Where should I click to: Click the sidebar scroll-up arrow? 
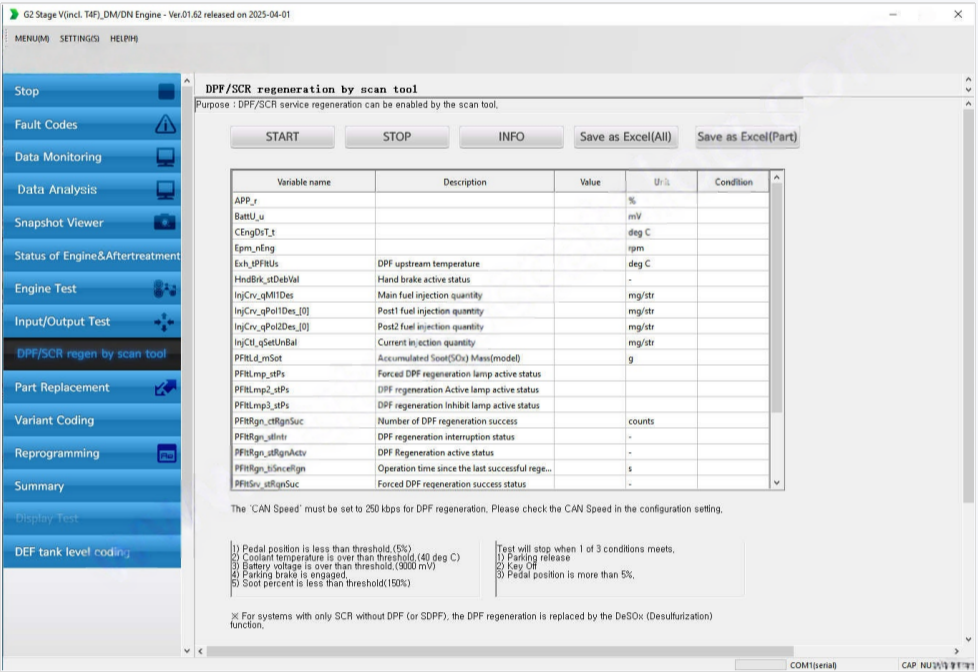coord(187,81)
